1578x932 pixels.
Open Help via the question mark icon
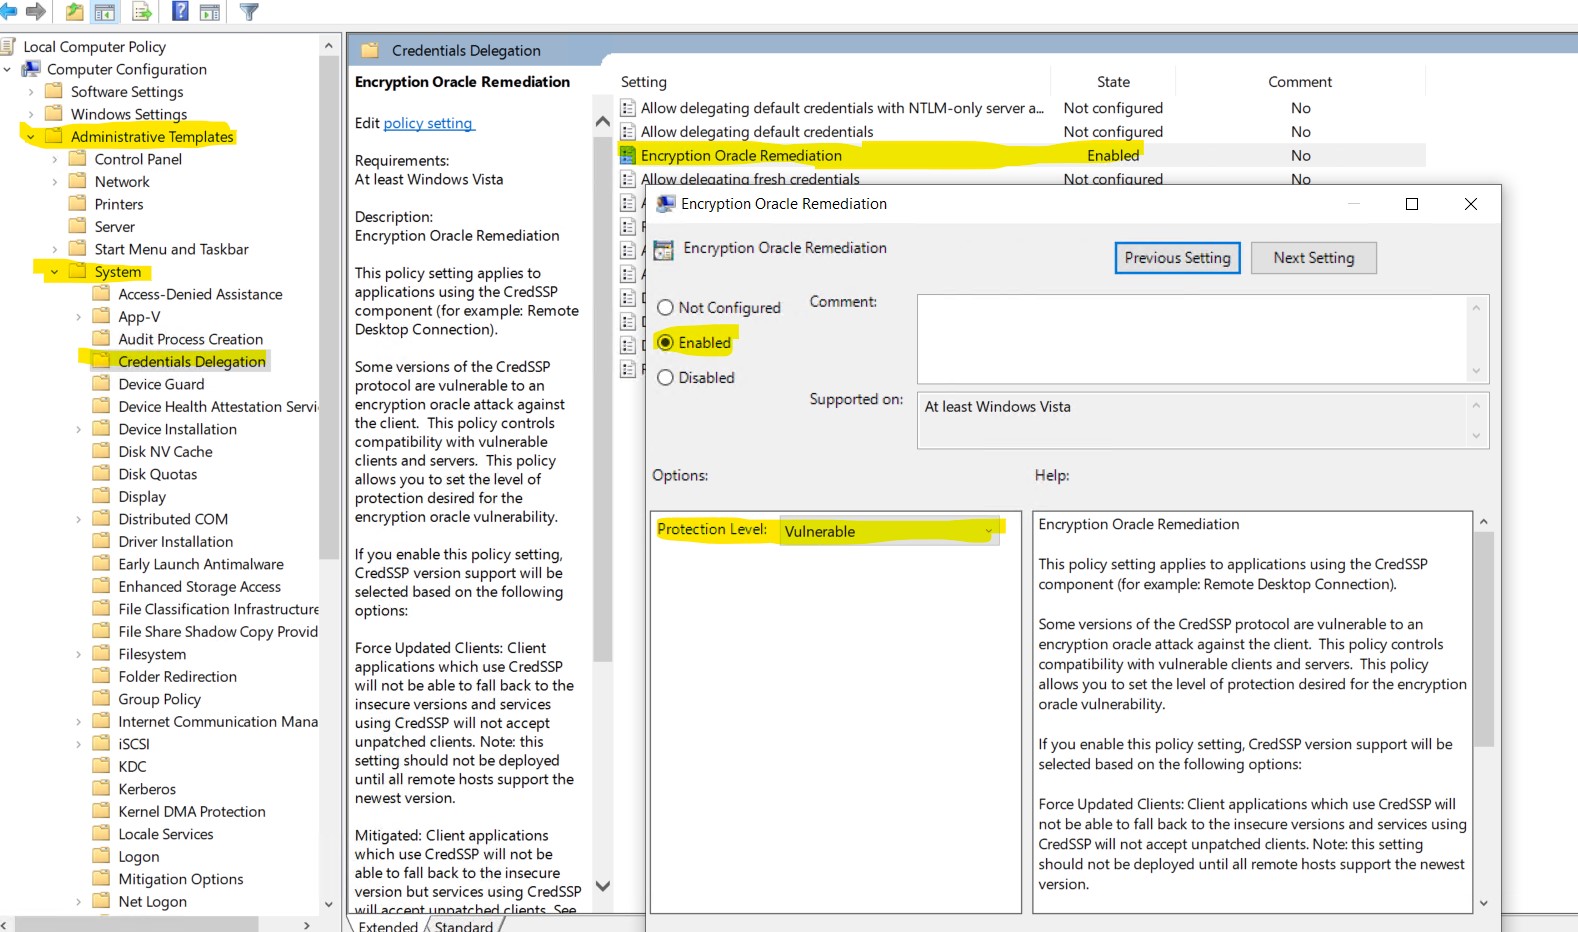click(x=180, y=11)
